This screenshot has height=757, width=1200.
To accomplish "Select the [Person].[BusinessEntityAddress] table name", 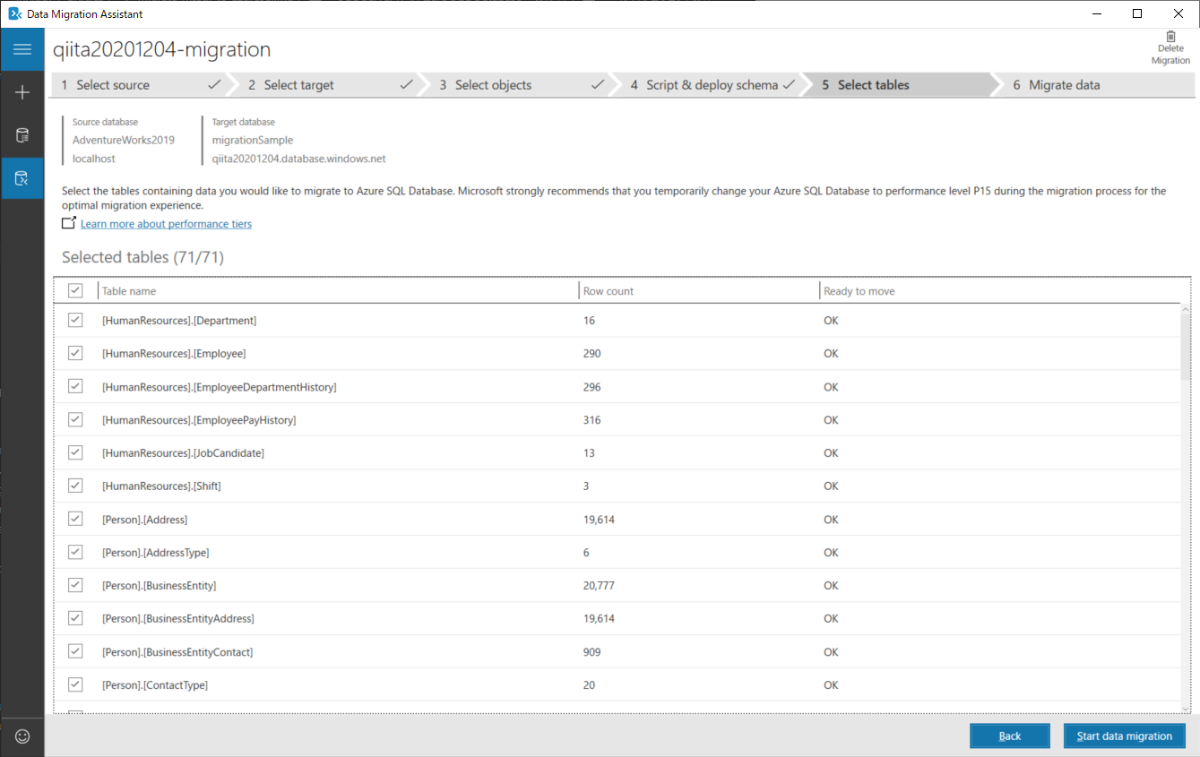I will click(x=178, y=618).
